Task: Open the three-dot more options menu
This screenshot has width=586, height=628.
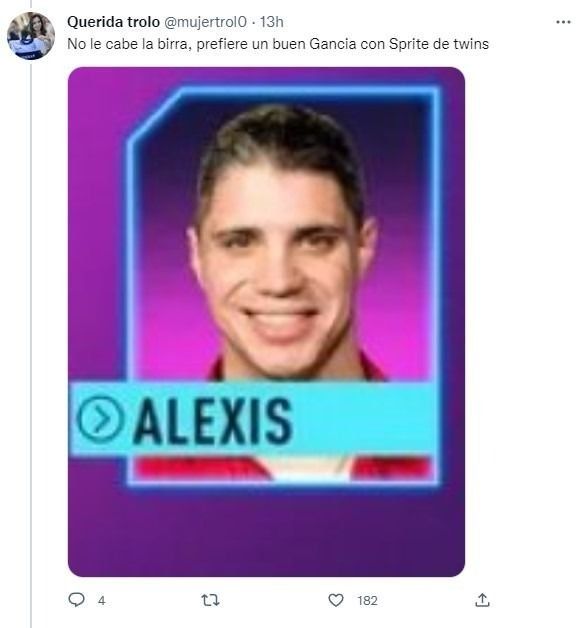Action: (563, 22)
